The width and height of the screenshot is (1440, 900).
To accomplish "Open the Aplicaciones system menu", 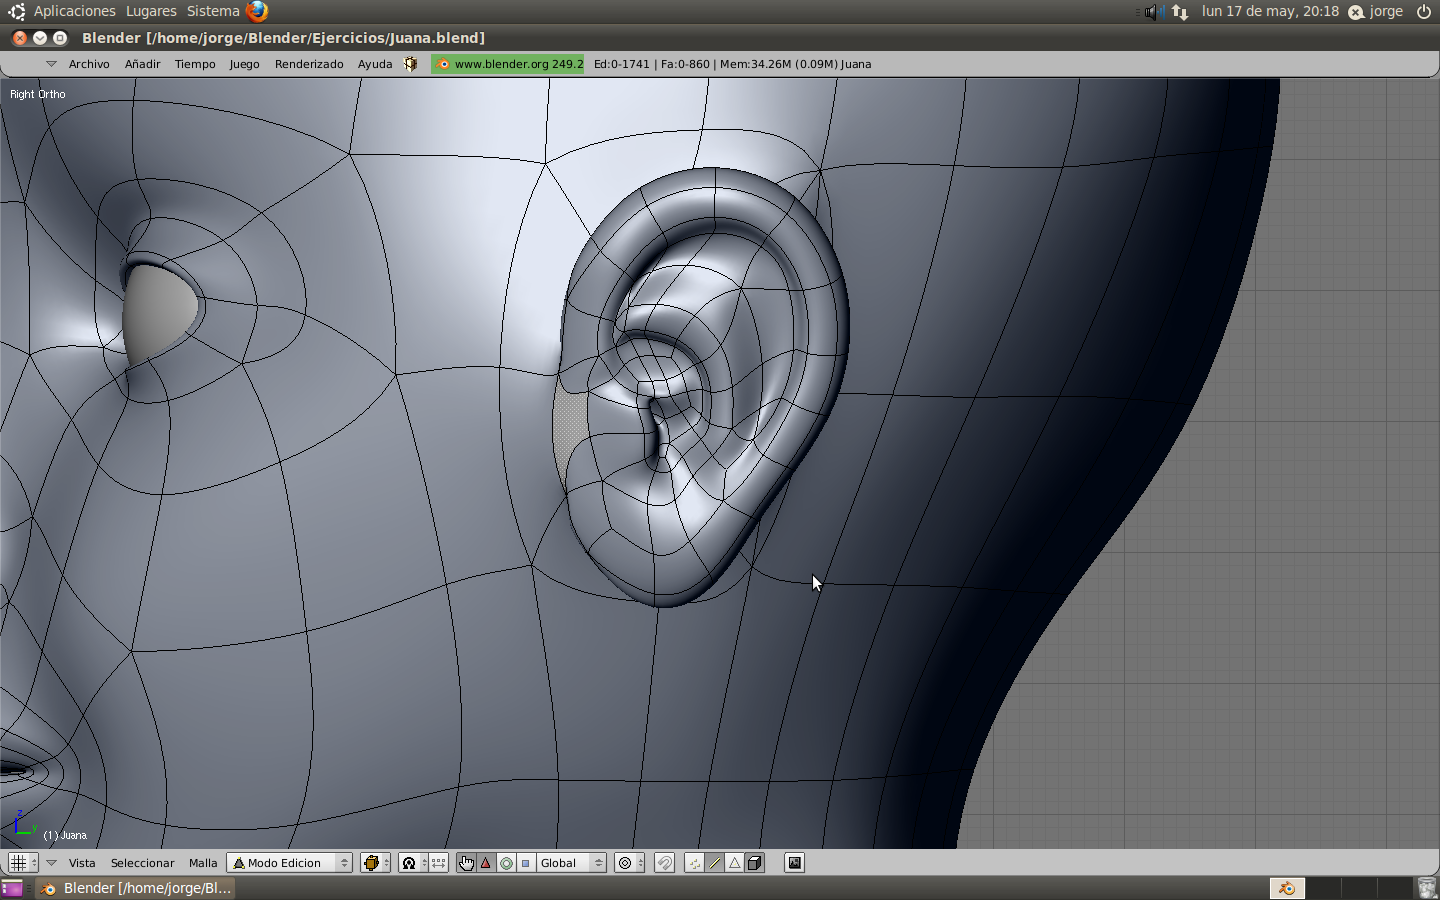I will click(x=75, y=11).
